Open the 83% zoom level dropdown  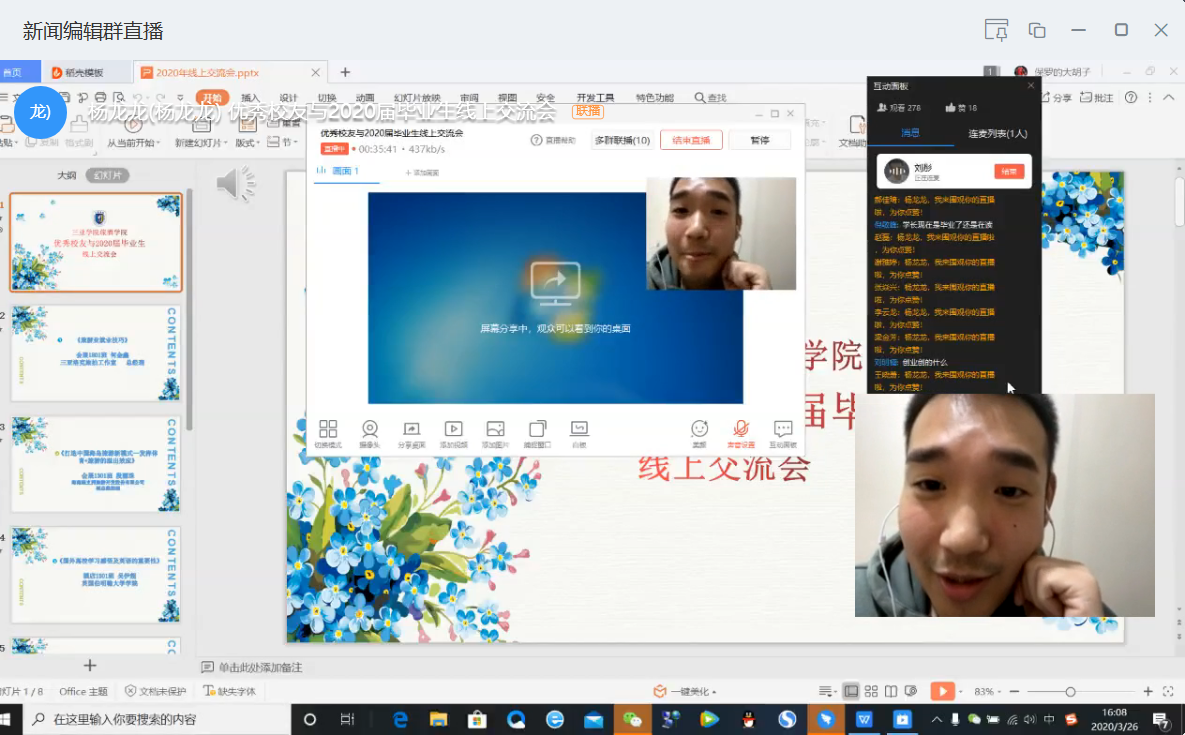click(x=988, y=691)
